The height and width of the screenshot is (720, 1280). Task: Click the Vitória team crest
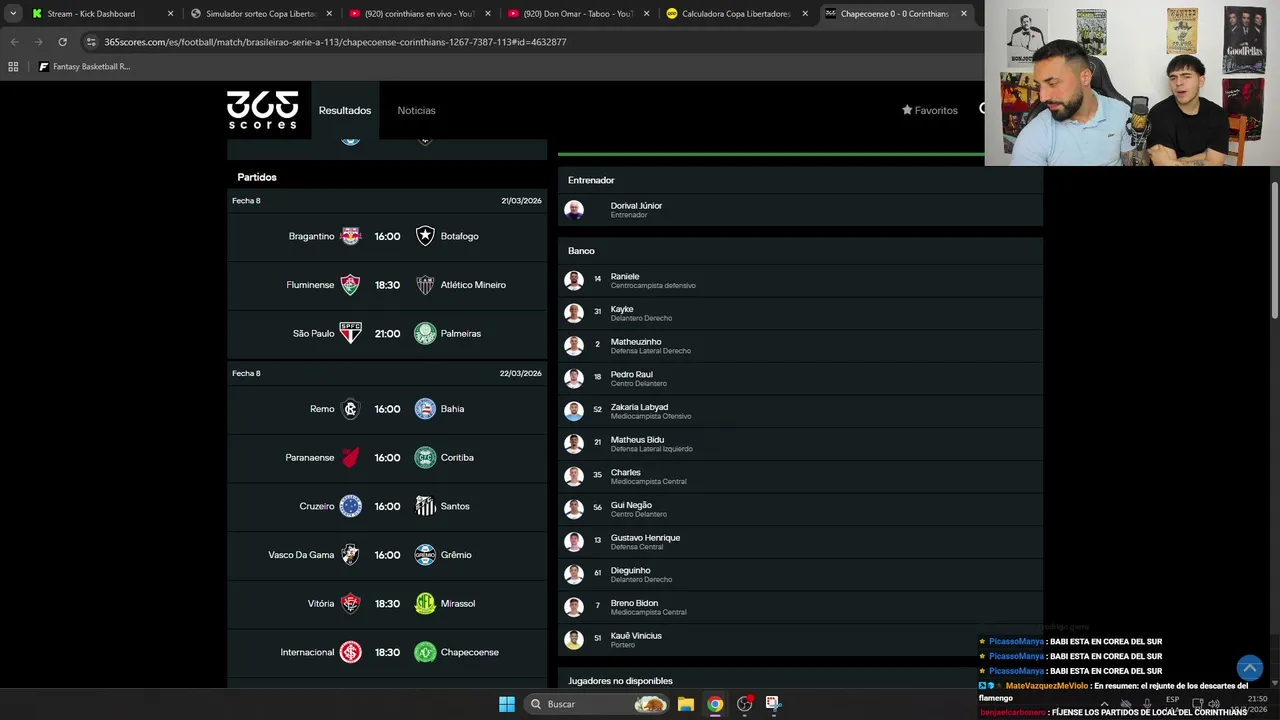click(350, 603)
